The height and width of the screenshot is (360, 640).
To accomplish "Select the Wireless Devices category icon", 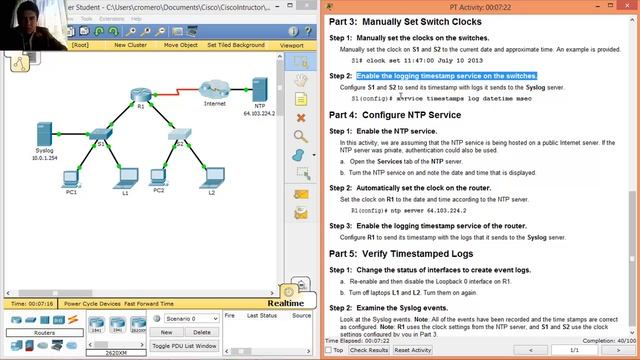I will (58, 320).
